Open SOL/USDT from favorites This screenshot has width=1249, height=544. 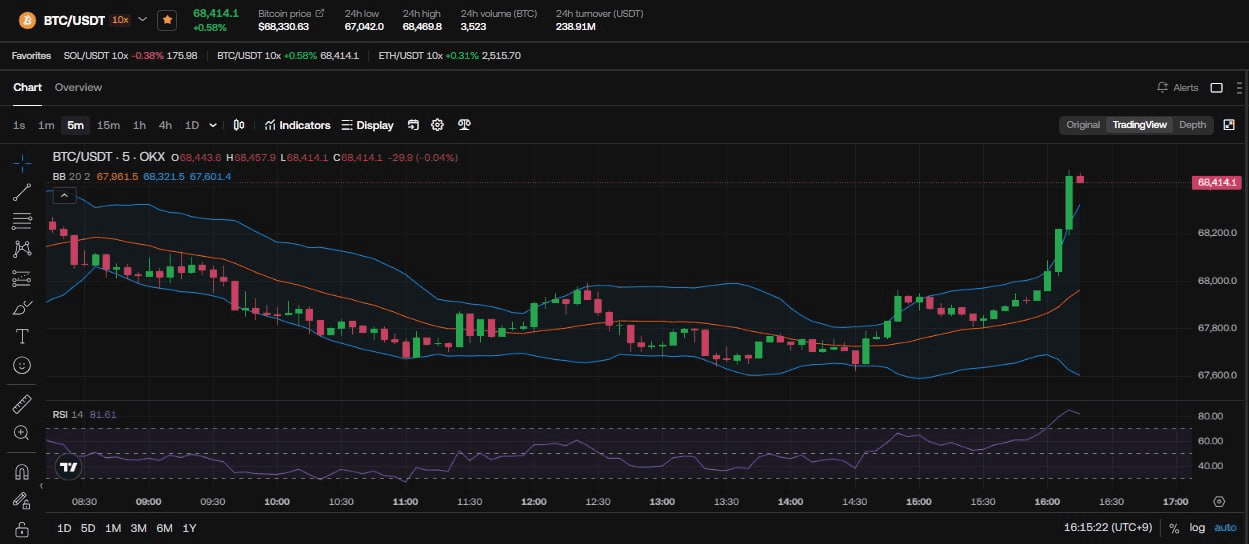[130, 55]
